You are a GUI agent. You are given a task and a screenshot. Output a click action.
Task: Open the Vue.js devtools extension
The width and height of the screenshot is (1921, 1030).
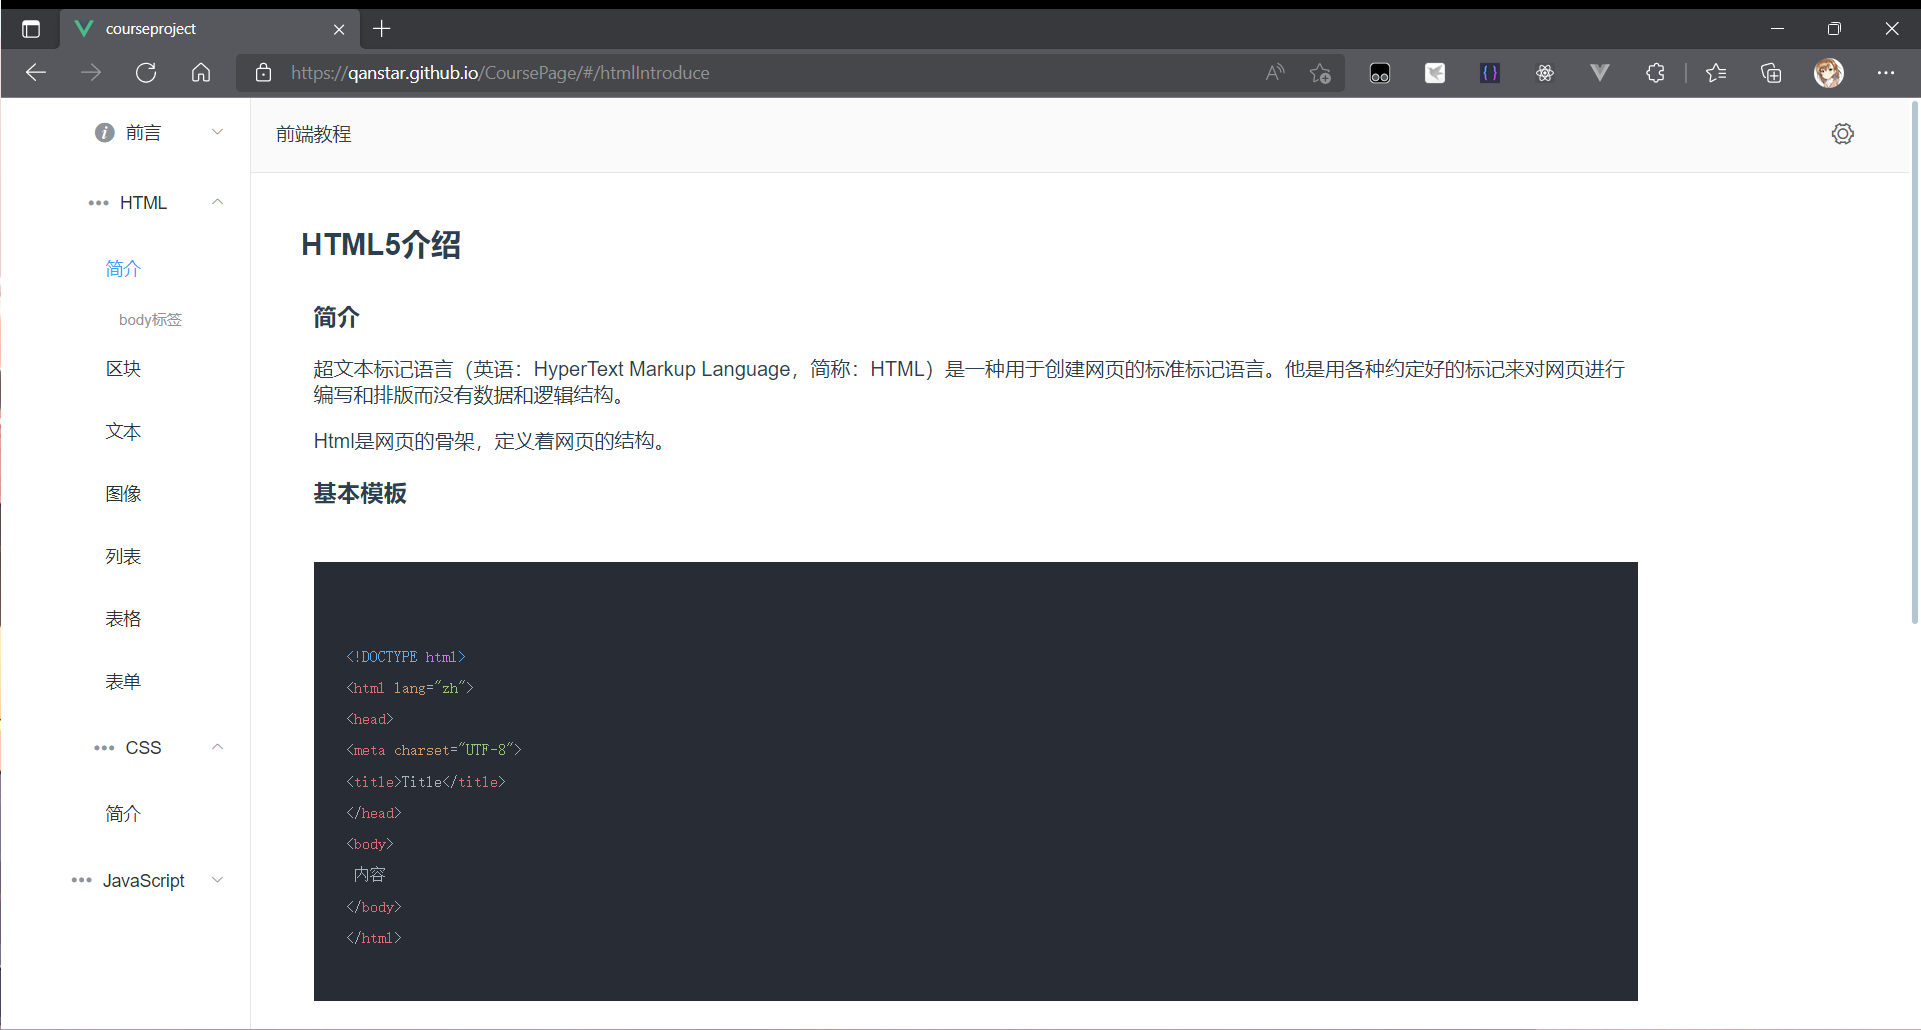pos(1600,72)
